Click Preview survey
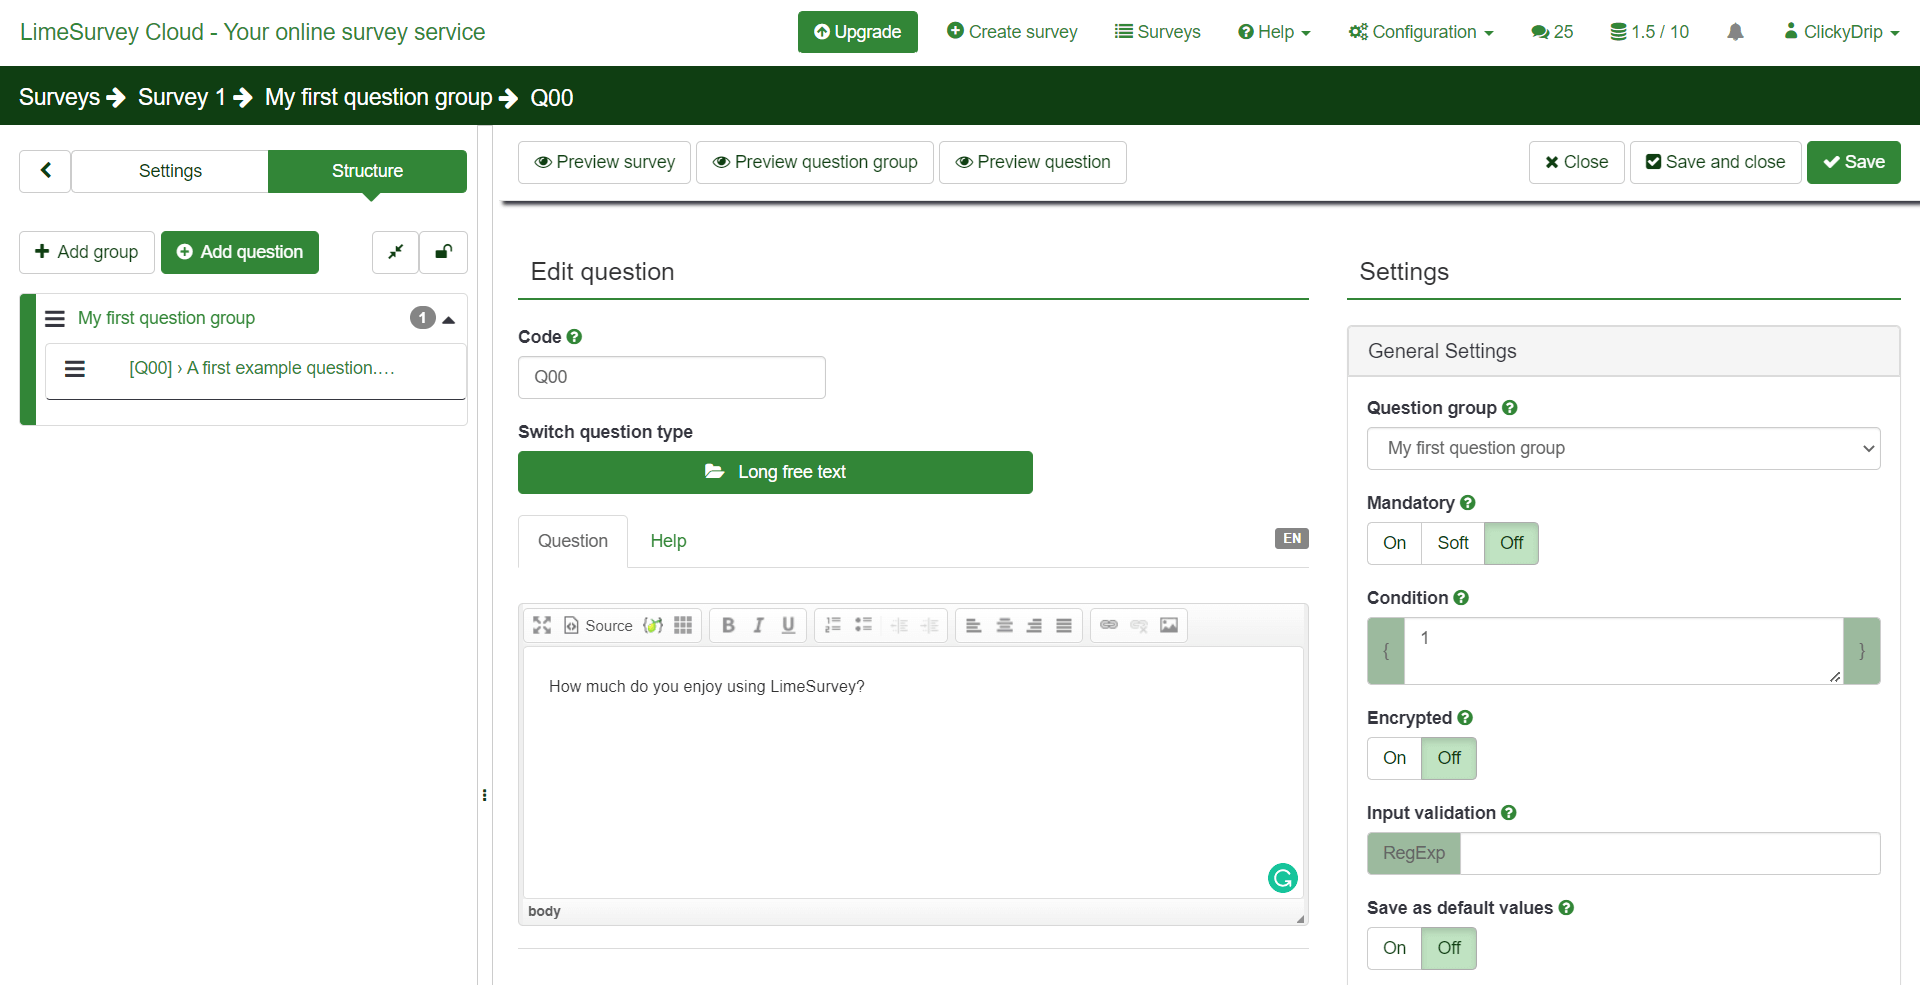 tap(604, 162)
